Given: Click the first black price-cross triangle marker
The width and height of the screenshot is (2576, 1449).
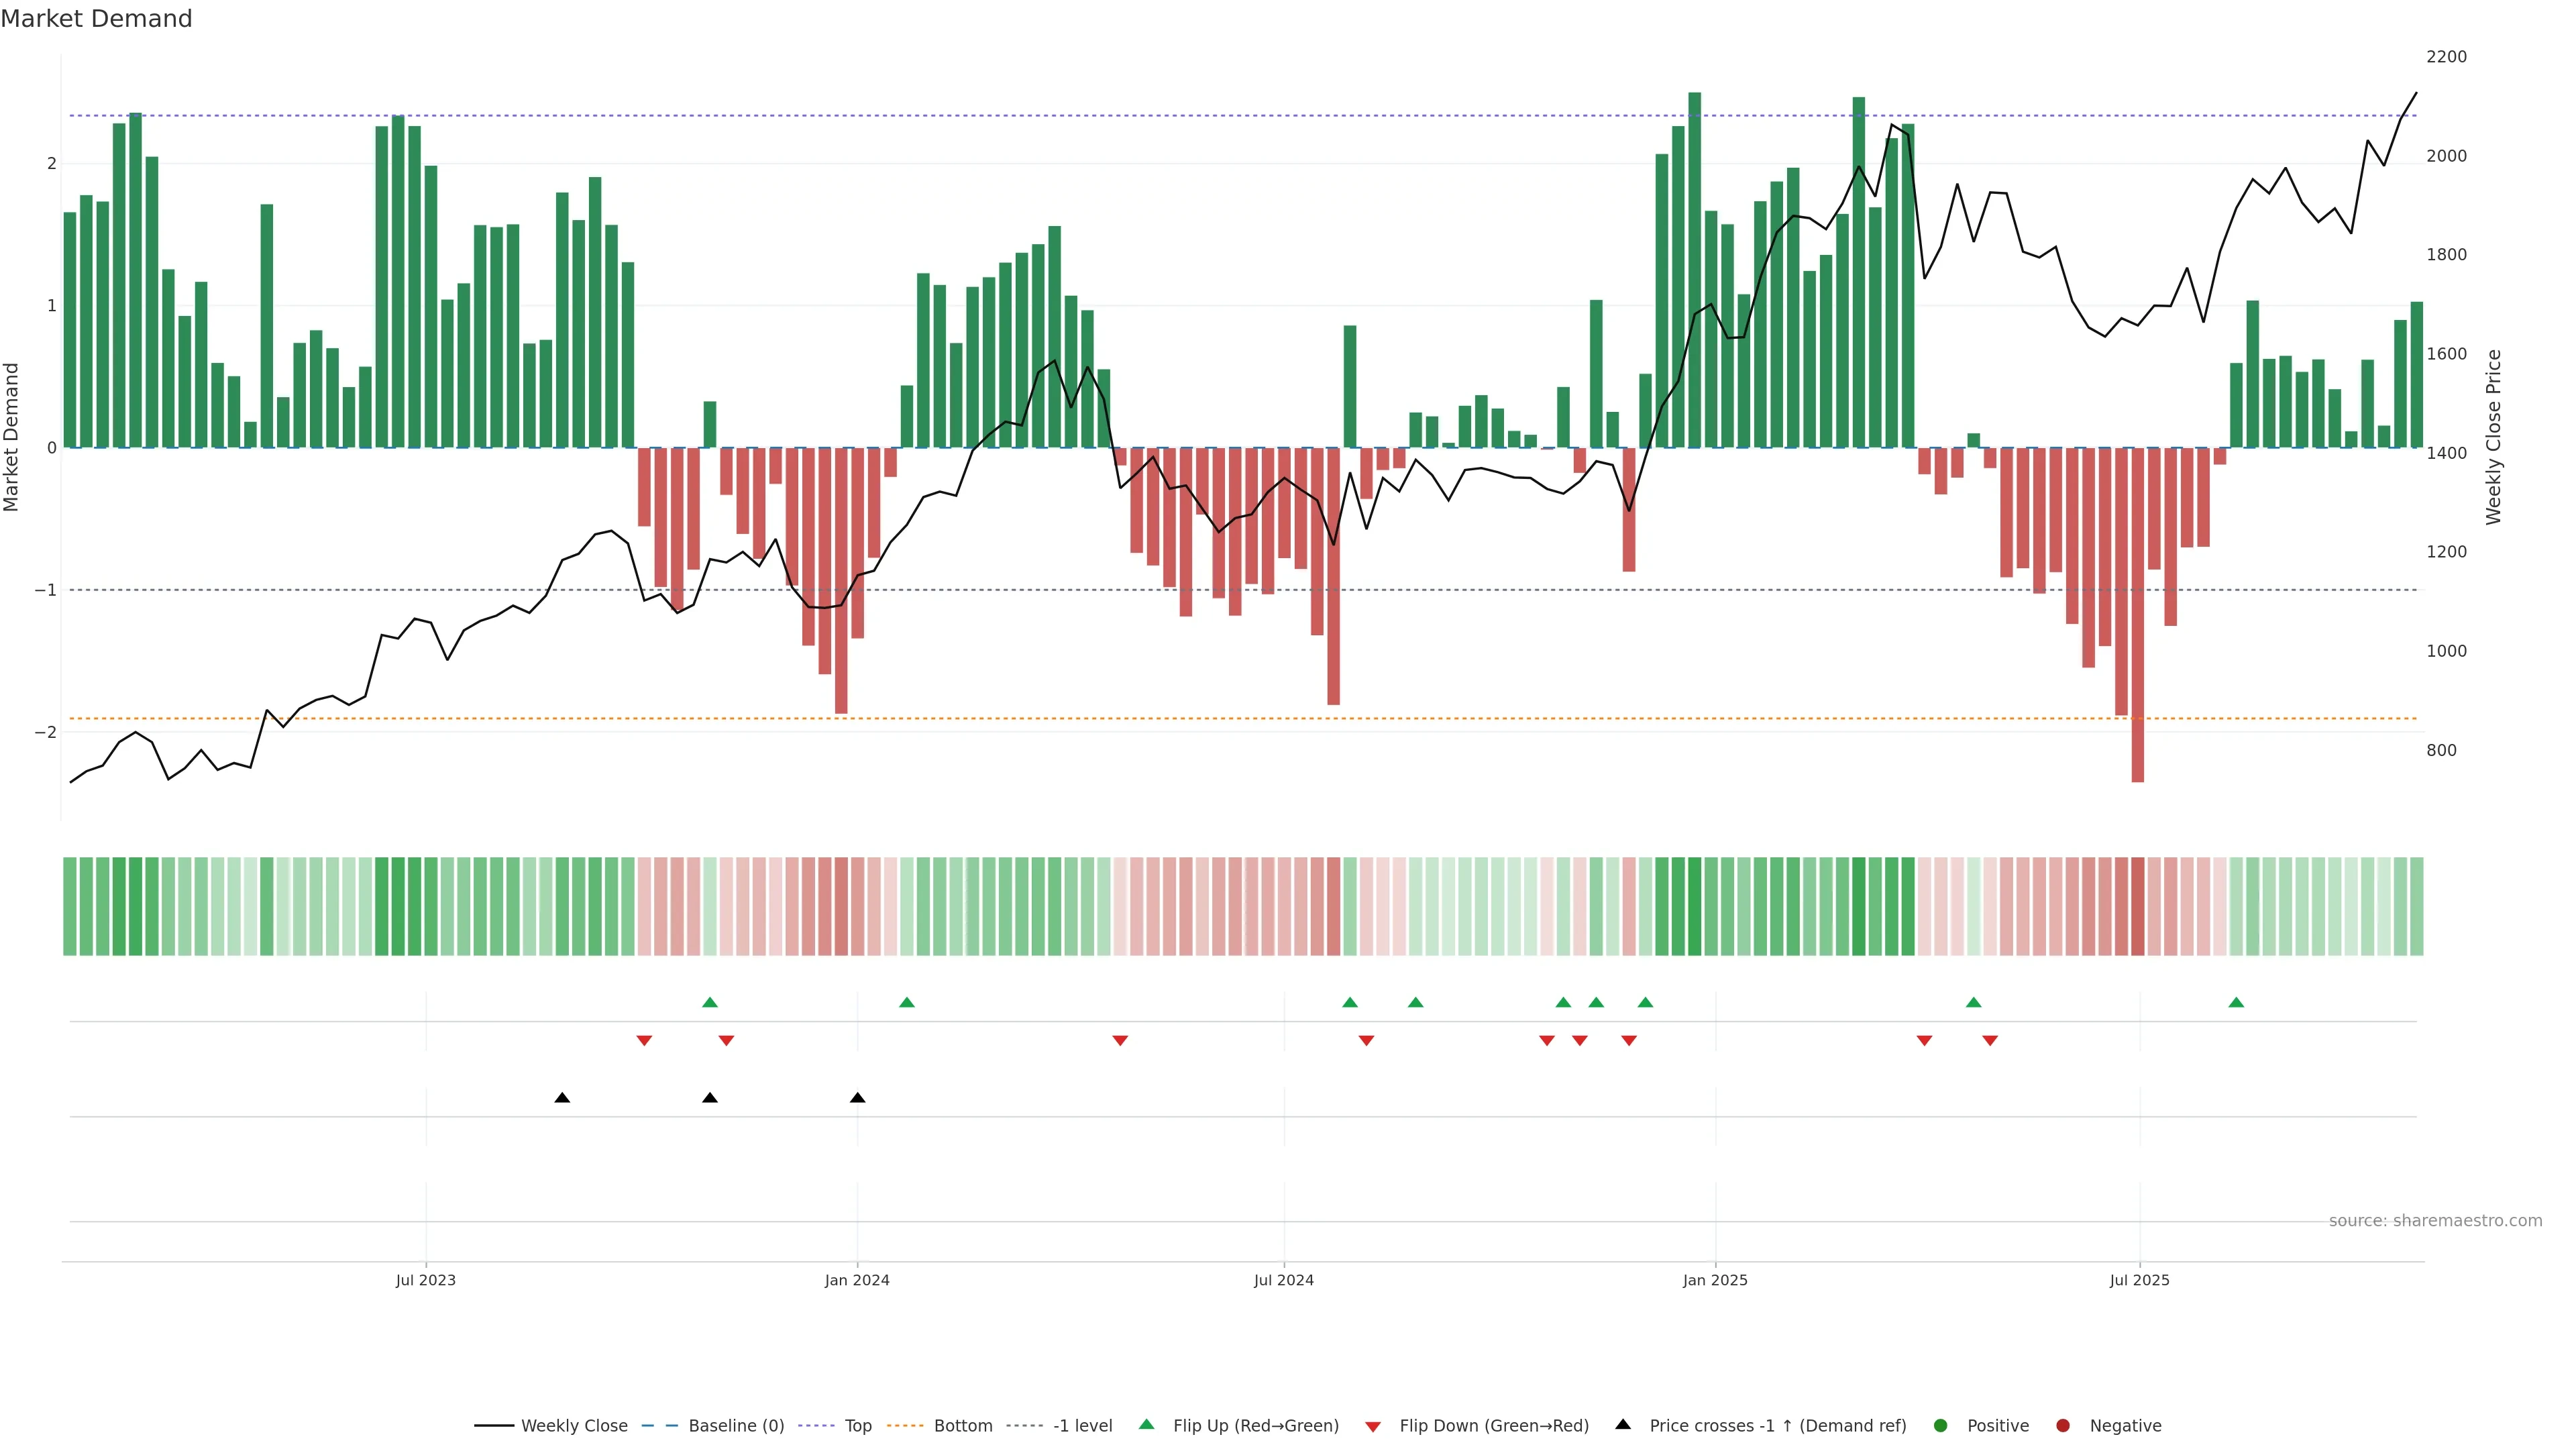Looking at the screenshot, I should coord(562,1098).
